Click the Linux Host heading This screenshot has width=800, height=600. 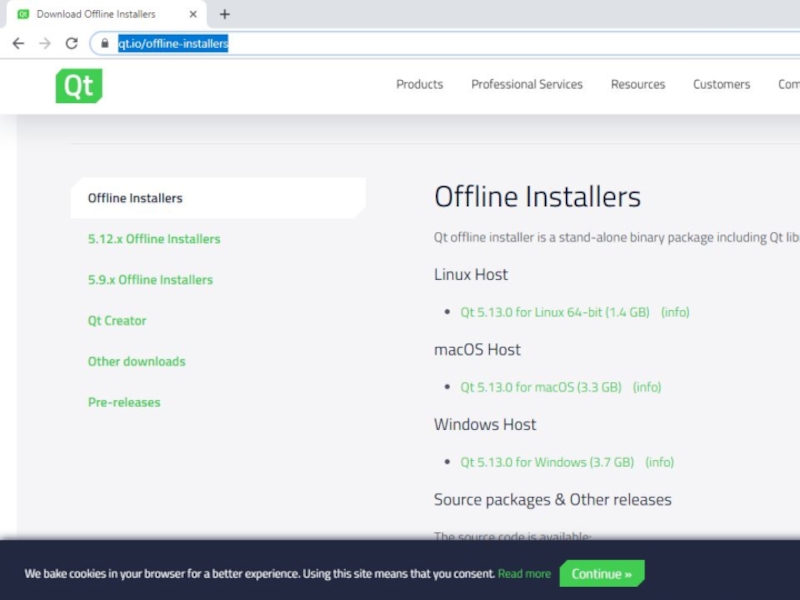point(471,274)
